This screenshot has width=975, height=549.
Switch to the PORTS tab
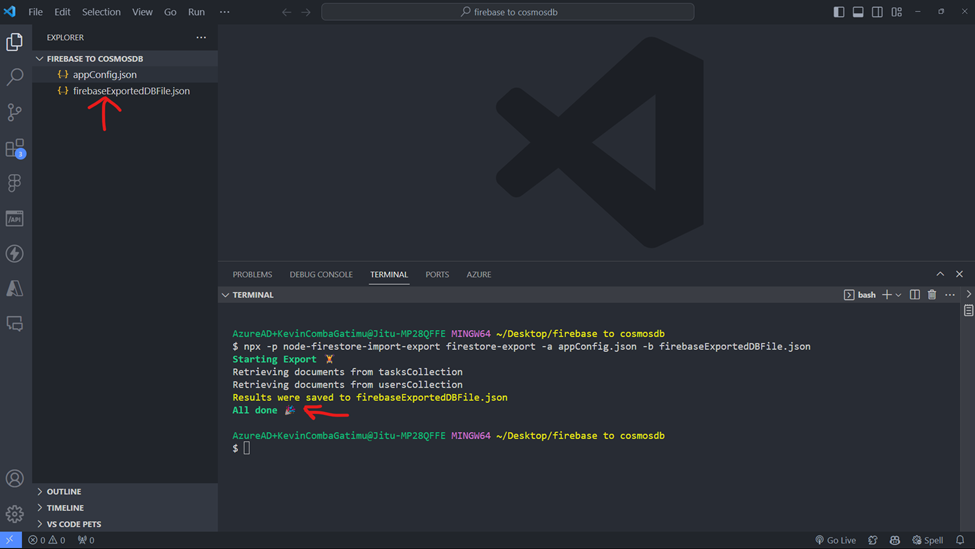pyautogui.click(x=437, y=274)
